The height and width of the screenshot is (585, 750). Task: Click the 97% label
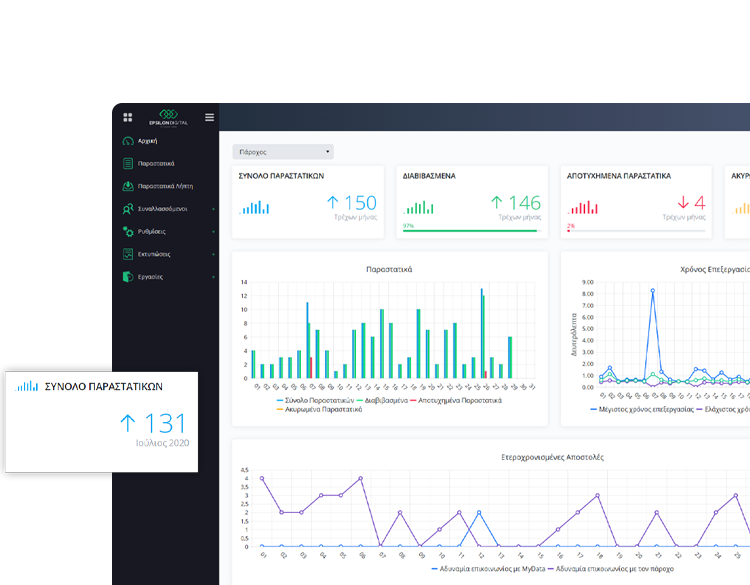pyautogui.click(x=408, y=226)
